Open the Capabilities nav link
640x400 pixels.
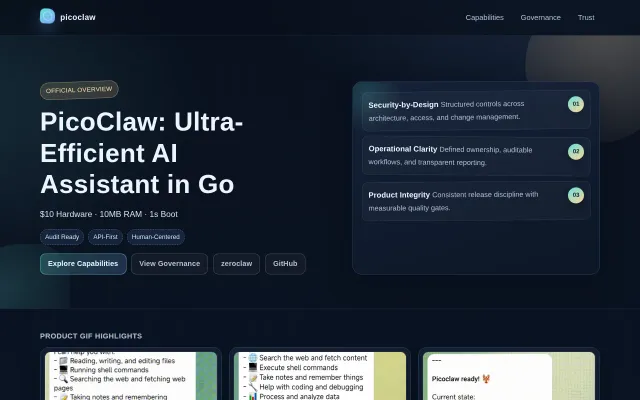point(484,18)
